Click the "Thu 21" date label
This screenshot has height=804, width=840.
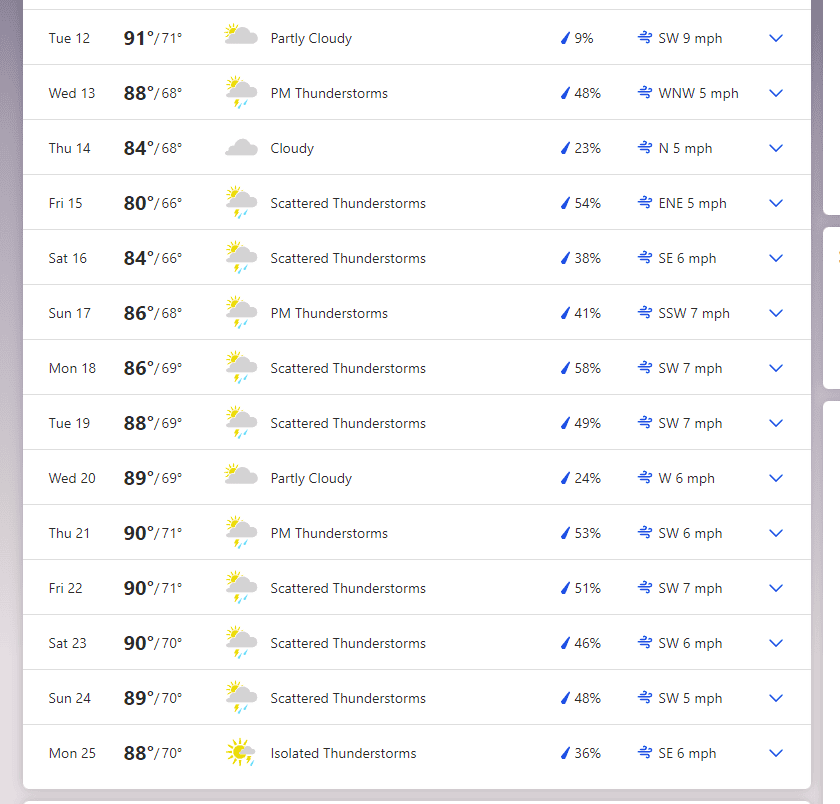(x=69, y=533)
